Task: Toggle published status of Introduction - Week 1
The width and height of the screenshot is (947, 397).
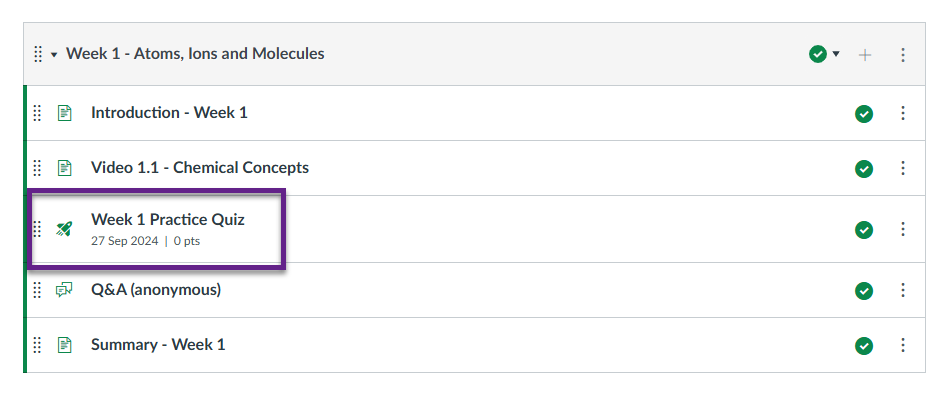Action: point(864,114)
